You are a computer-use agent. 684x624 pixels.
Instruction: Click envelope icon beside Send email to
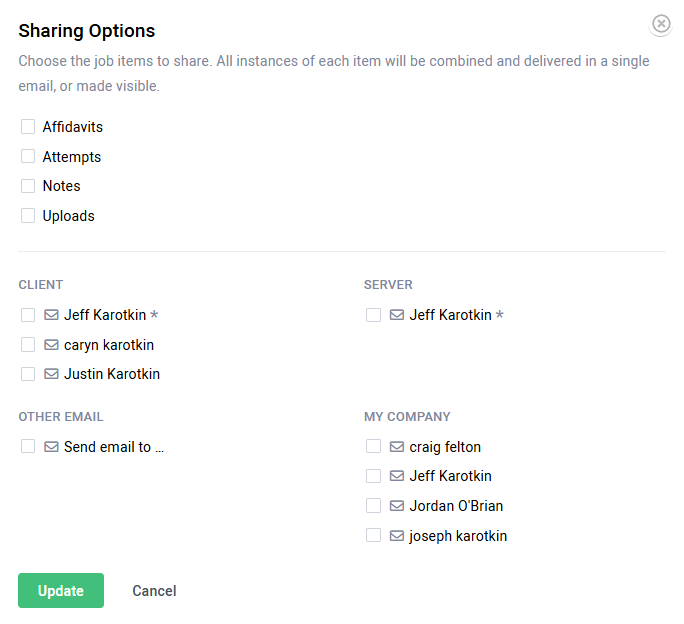(52, 447)
